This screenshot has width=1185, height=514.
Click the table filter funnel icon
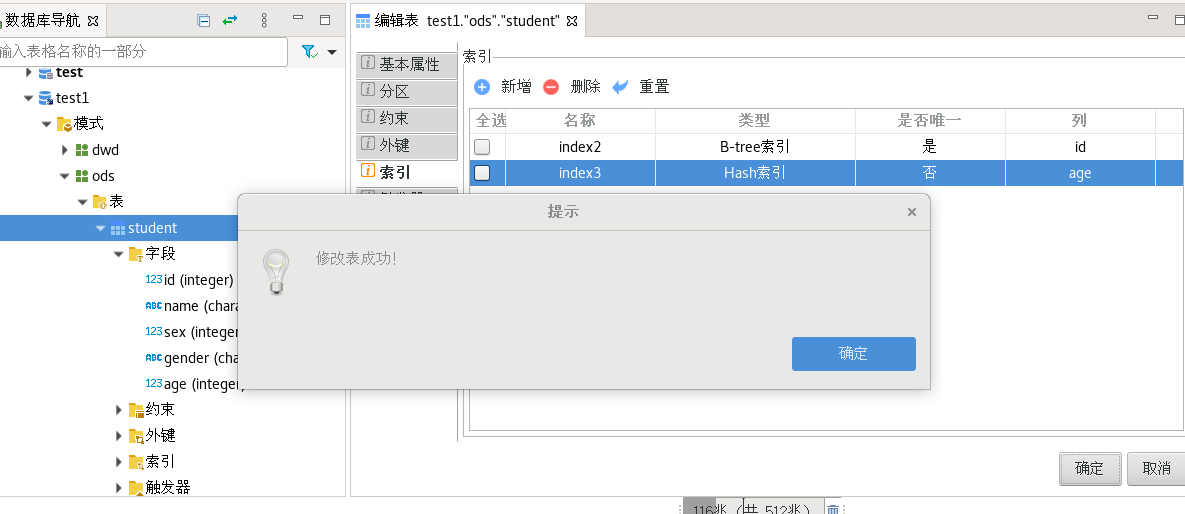(x=309, y=52)
